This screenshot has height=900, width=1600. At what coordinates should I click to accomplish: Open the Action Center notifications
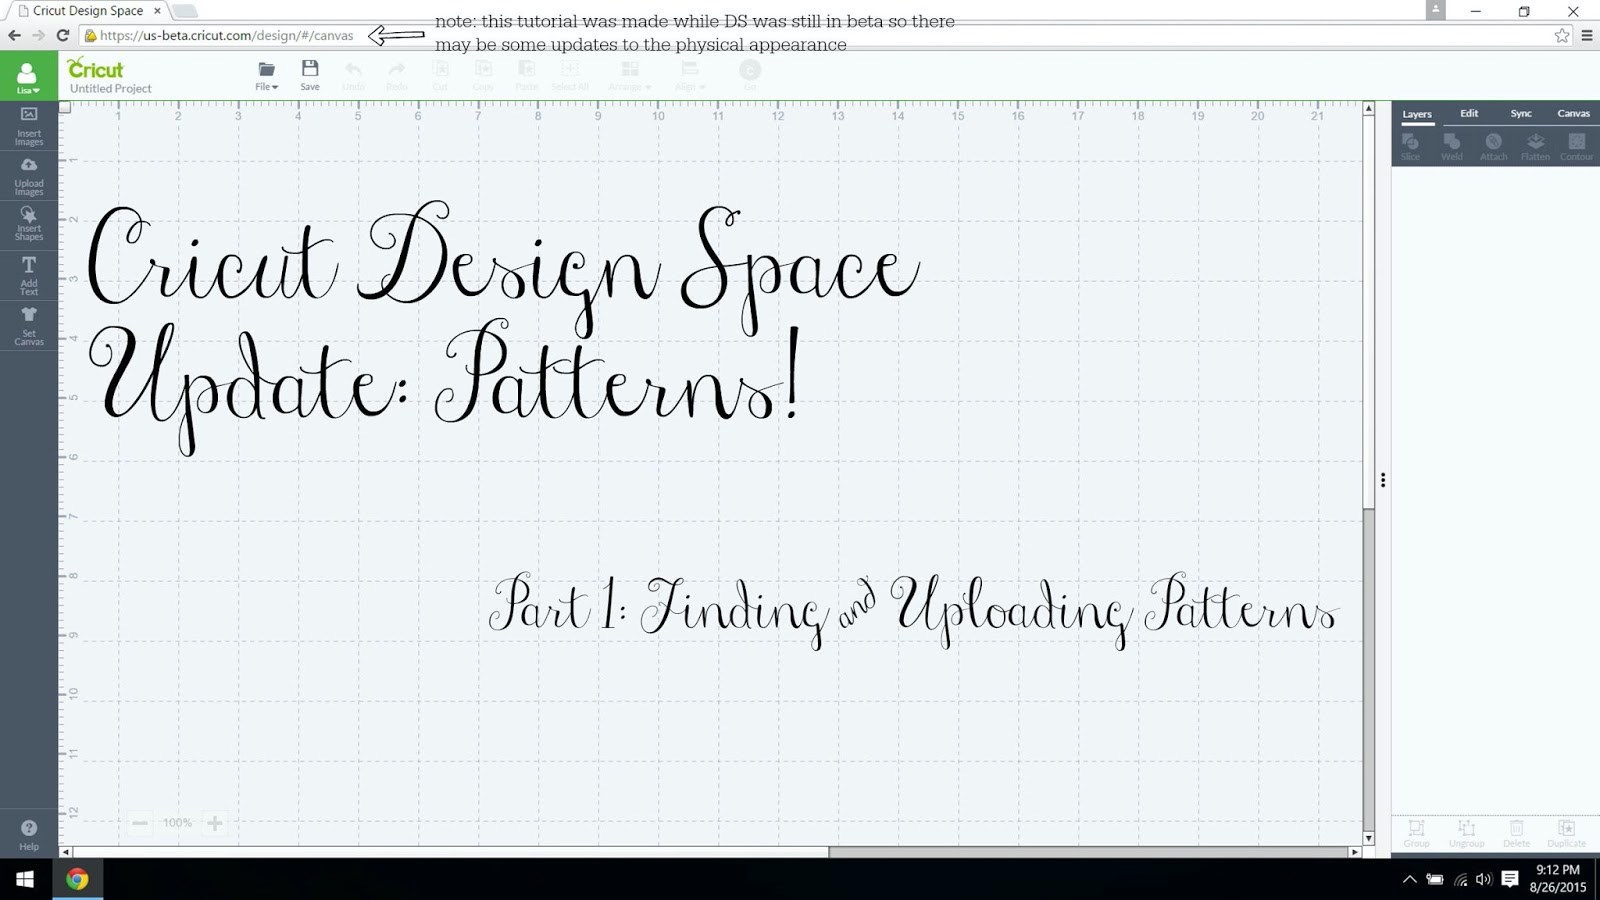click(1510, 879)
